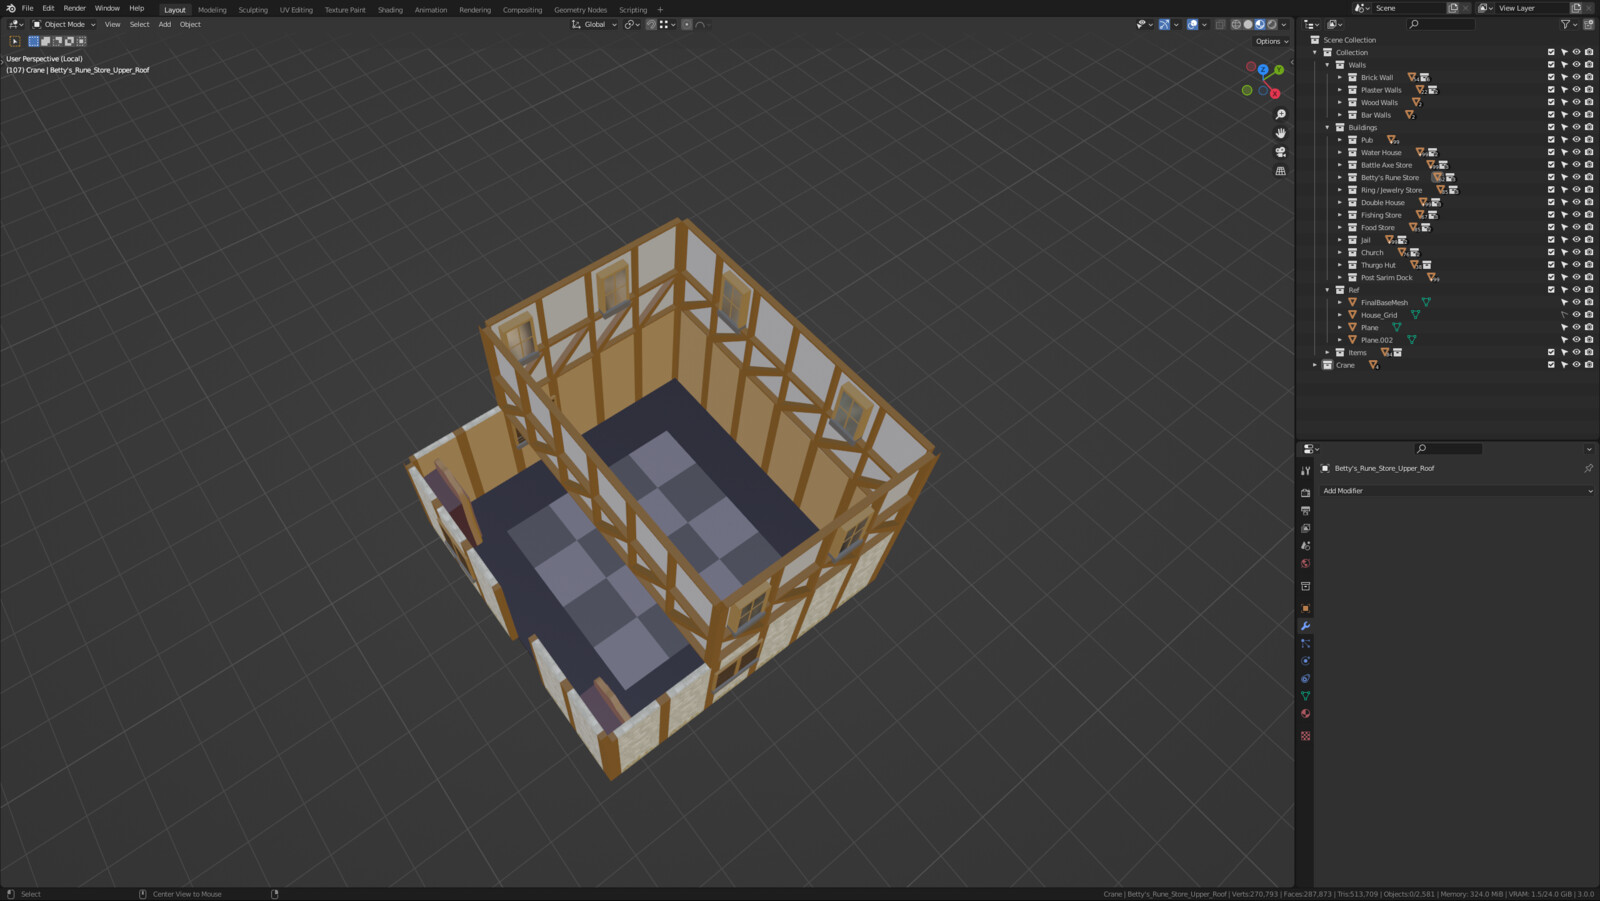Collapse the Buildings collection
This screenshot has height=901, width=1600.
point(1328,127)
